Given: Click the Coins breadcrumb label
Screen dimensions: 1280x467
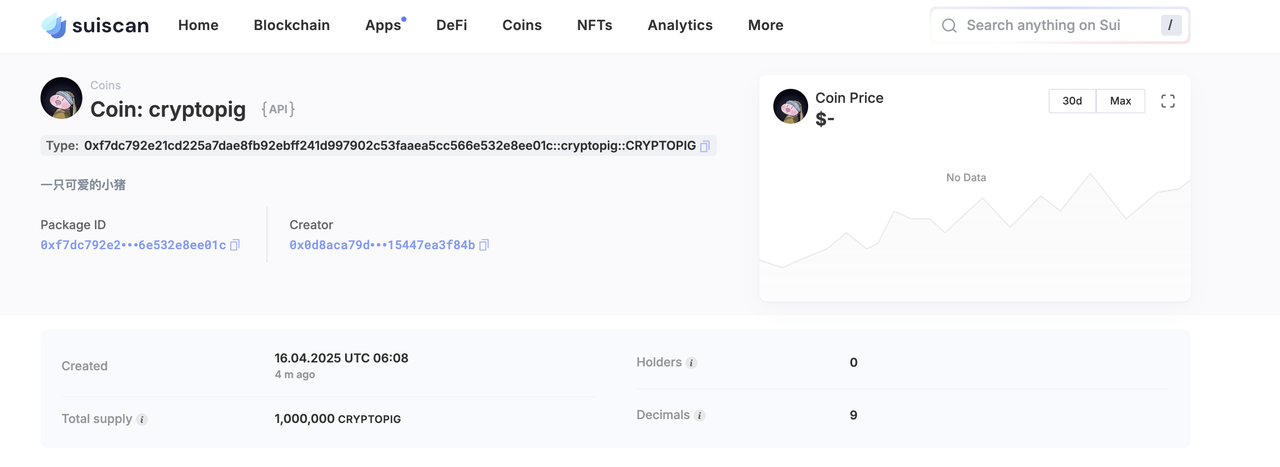Looking at the screenshot, I should point(106,86).
